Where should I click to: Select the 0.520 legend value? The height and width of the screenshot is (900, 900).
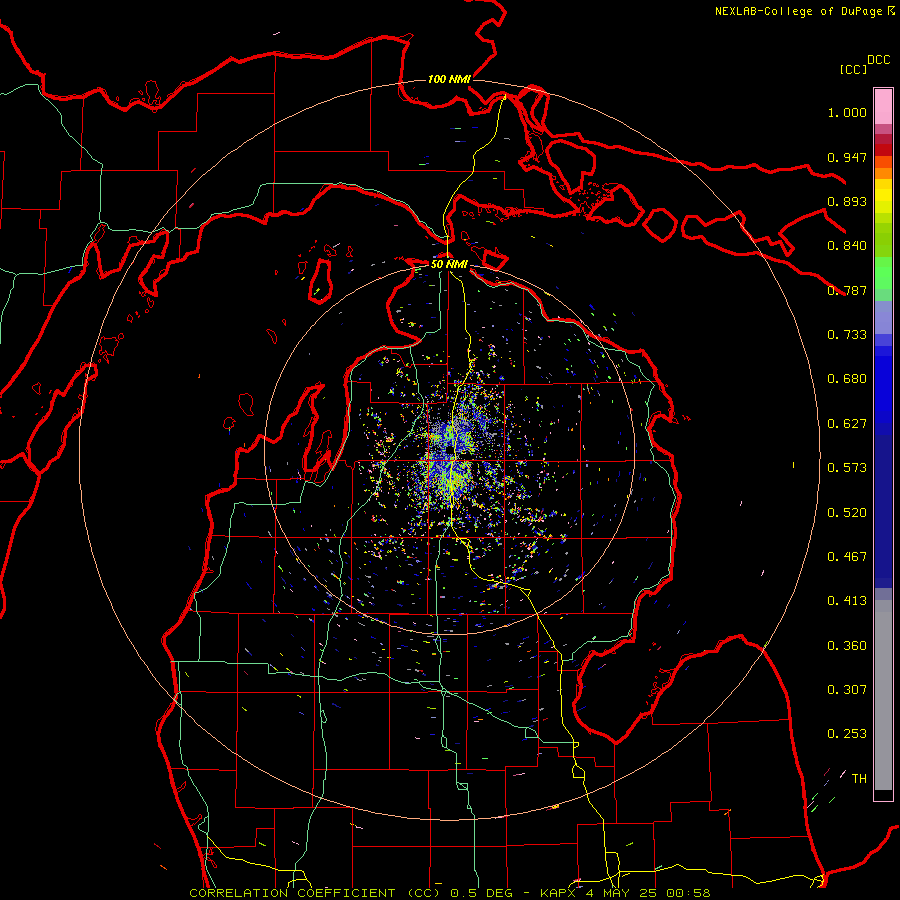[847, 513]
